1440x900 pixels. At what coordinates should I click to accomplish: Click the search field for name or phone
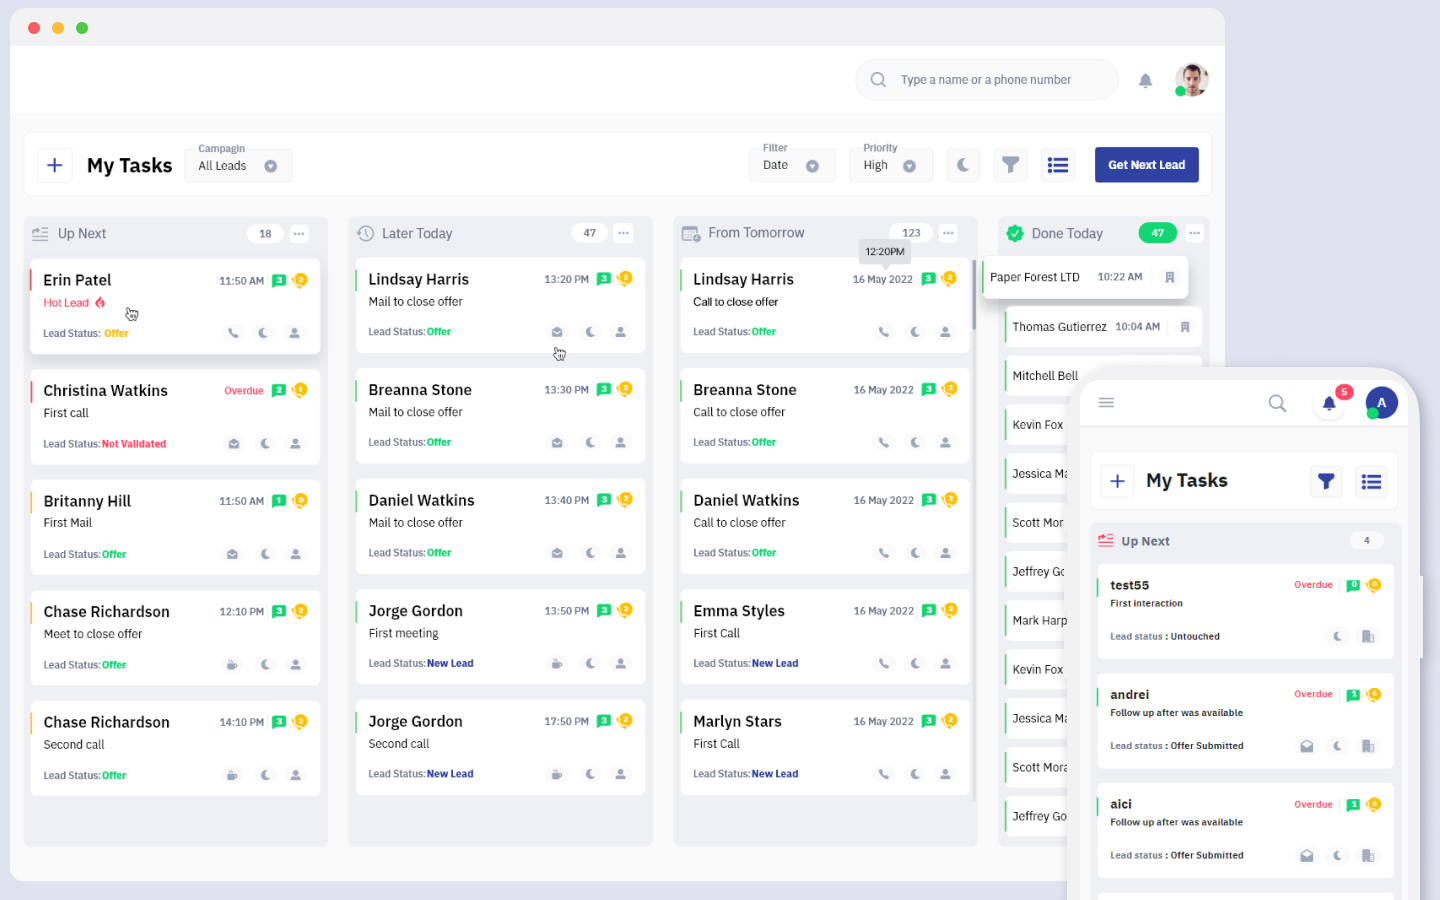(986, 80)
